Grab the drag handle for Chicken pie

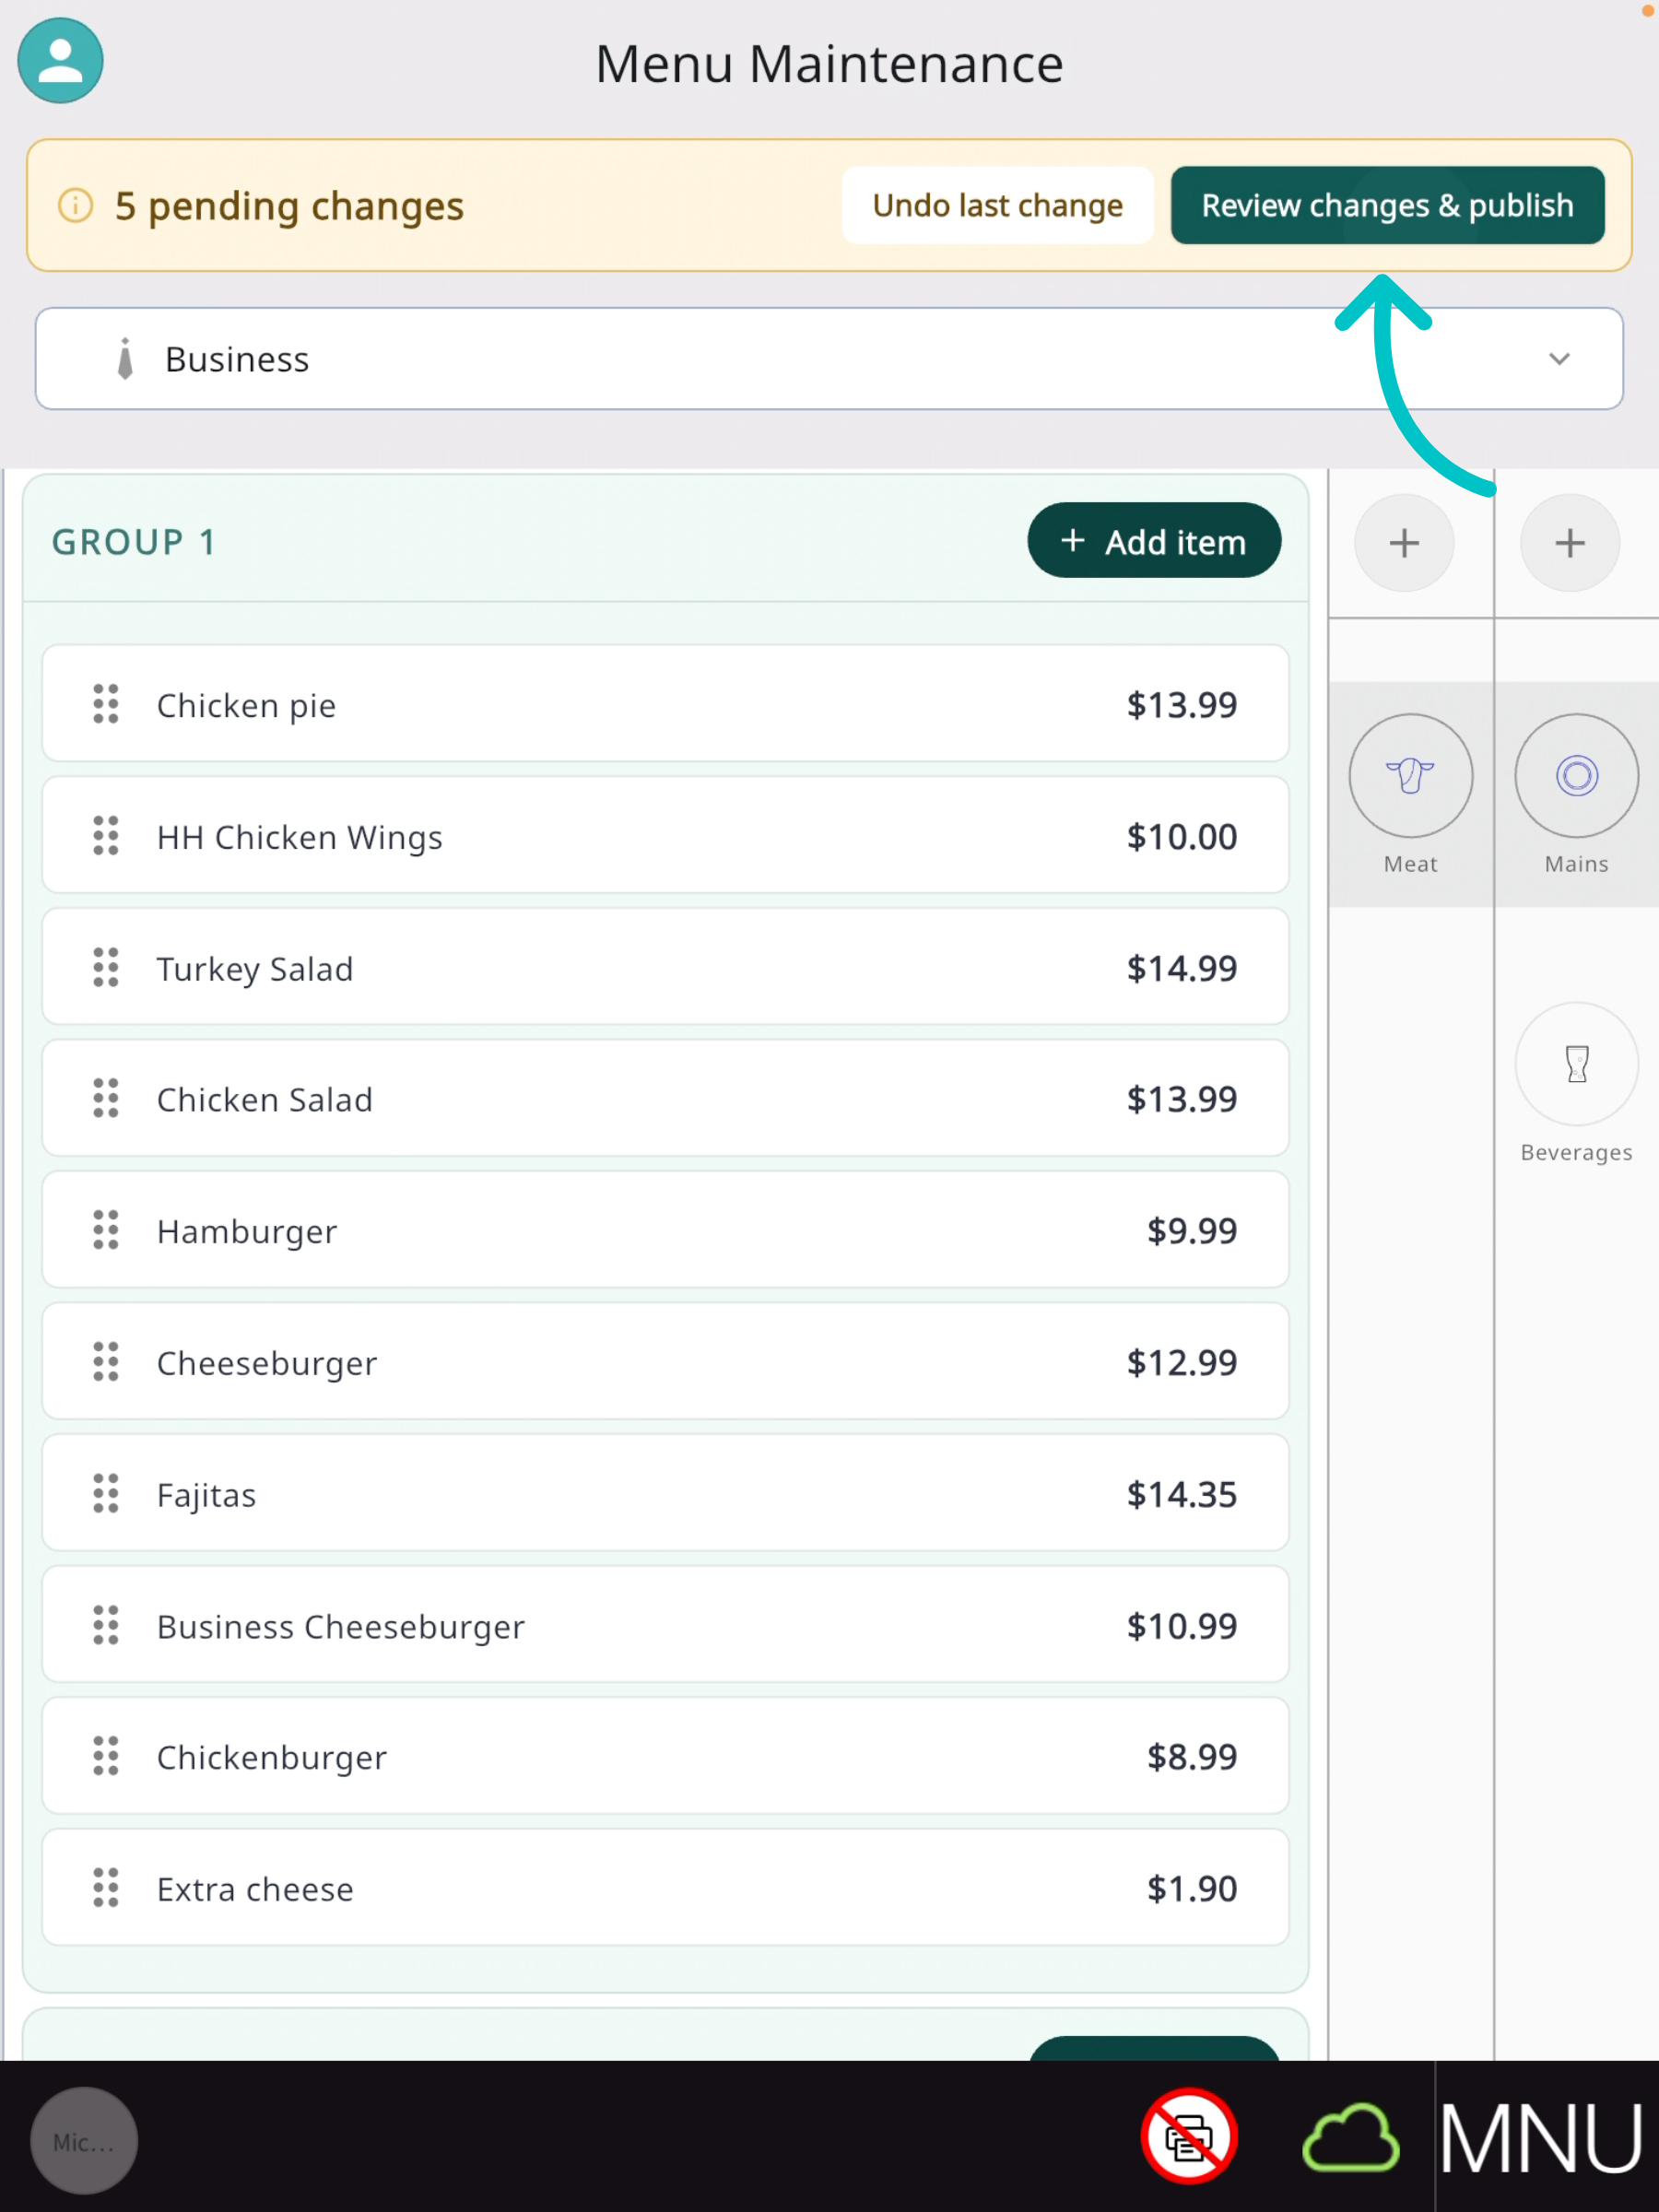coord(106,704)
